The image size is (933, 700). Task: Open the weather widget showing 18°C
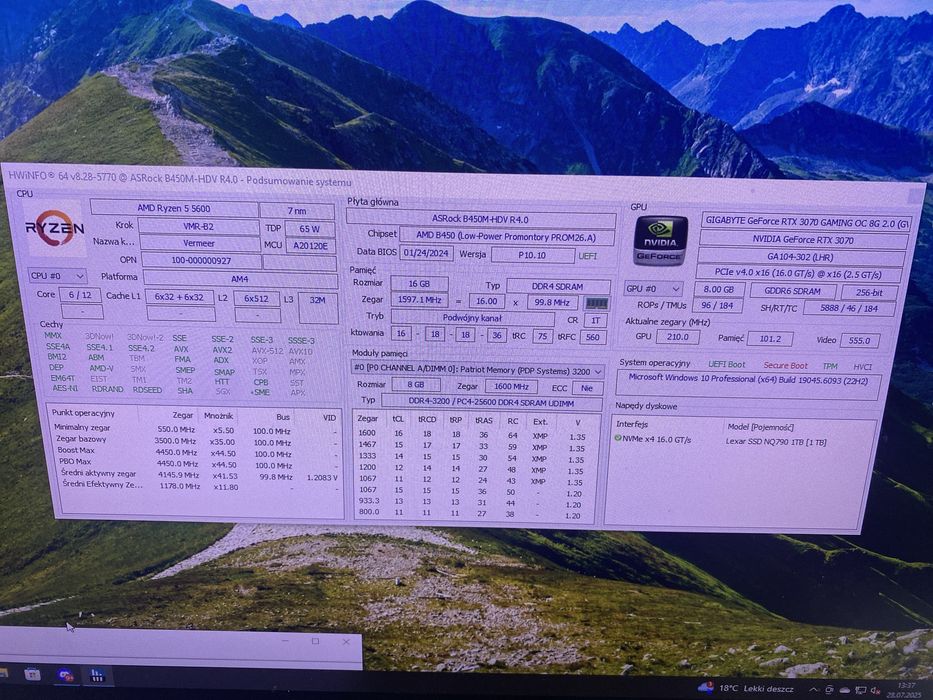tap(746, 688)
